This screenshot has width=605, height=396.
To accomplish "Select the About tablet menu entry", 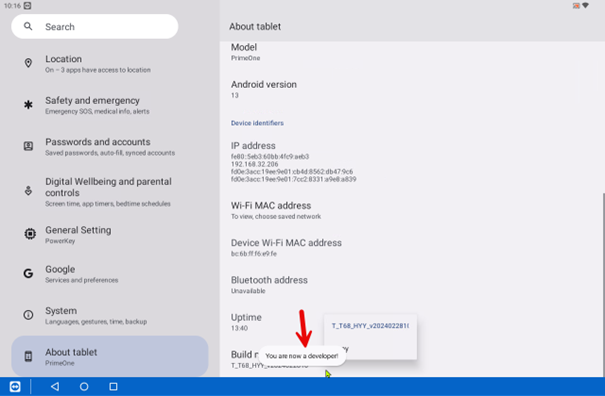I will (x=110, y=356).
